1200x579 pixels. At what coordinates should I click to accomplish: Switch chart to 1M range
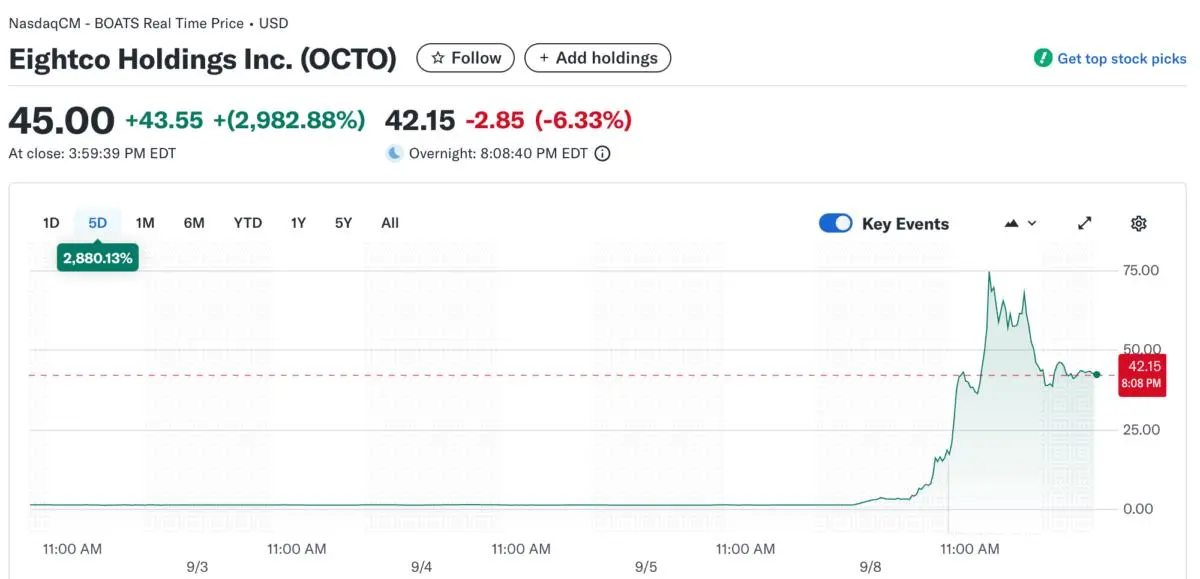[145, 223]
